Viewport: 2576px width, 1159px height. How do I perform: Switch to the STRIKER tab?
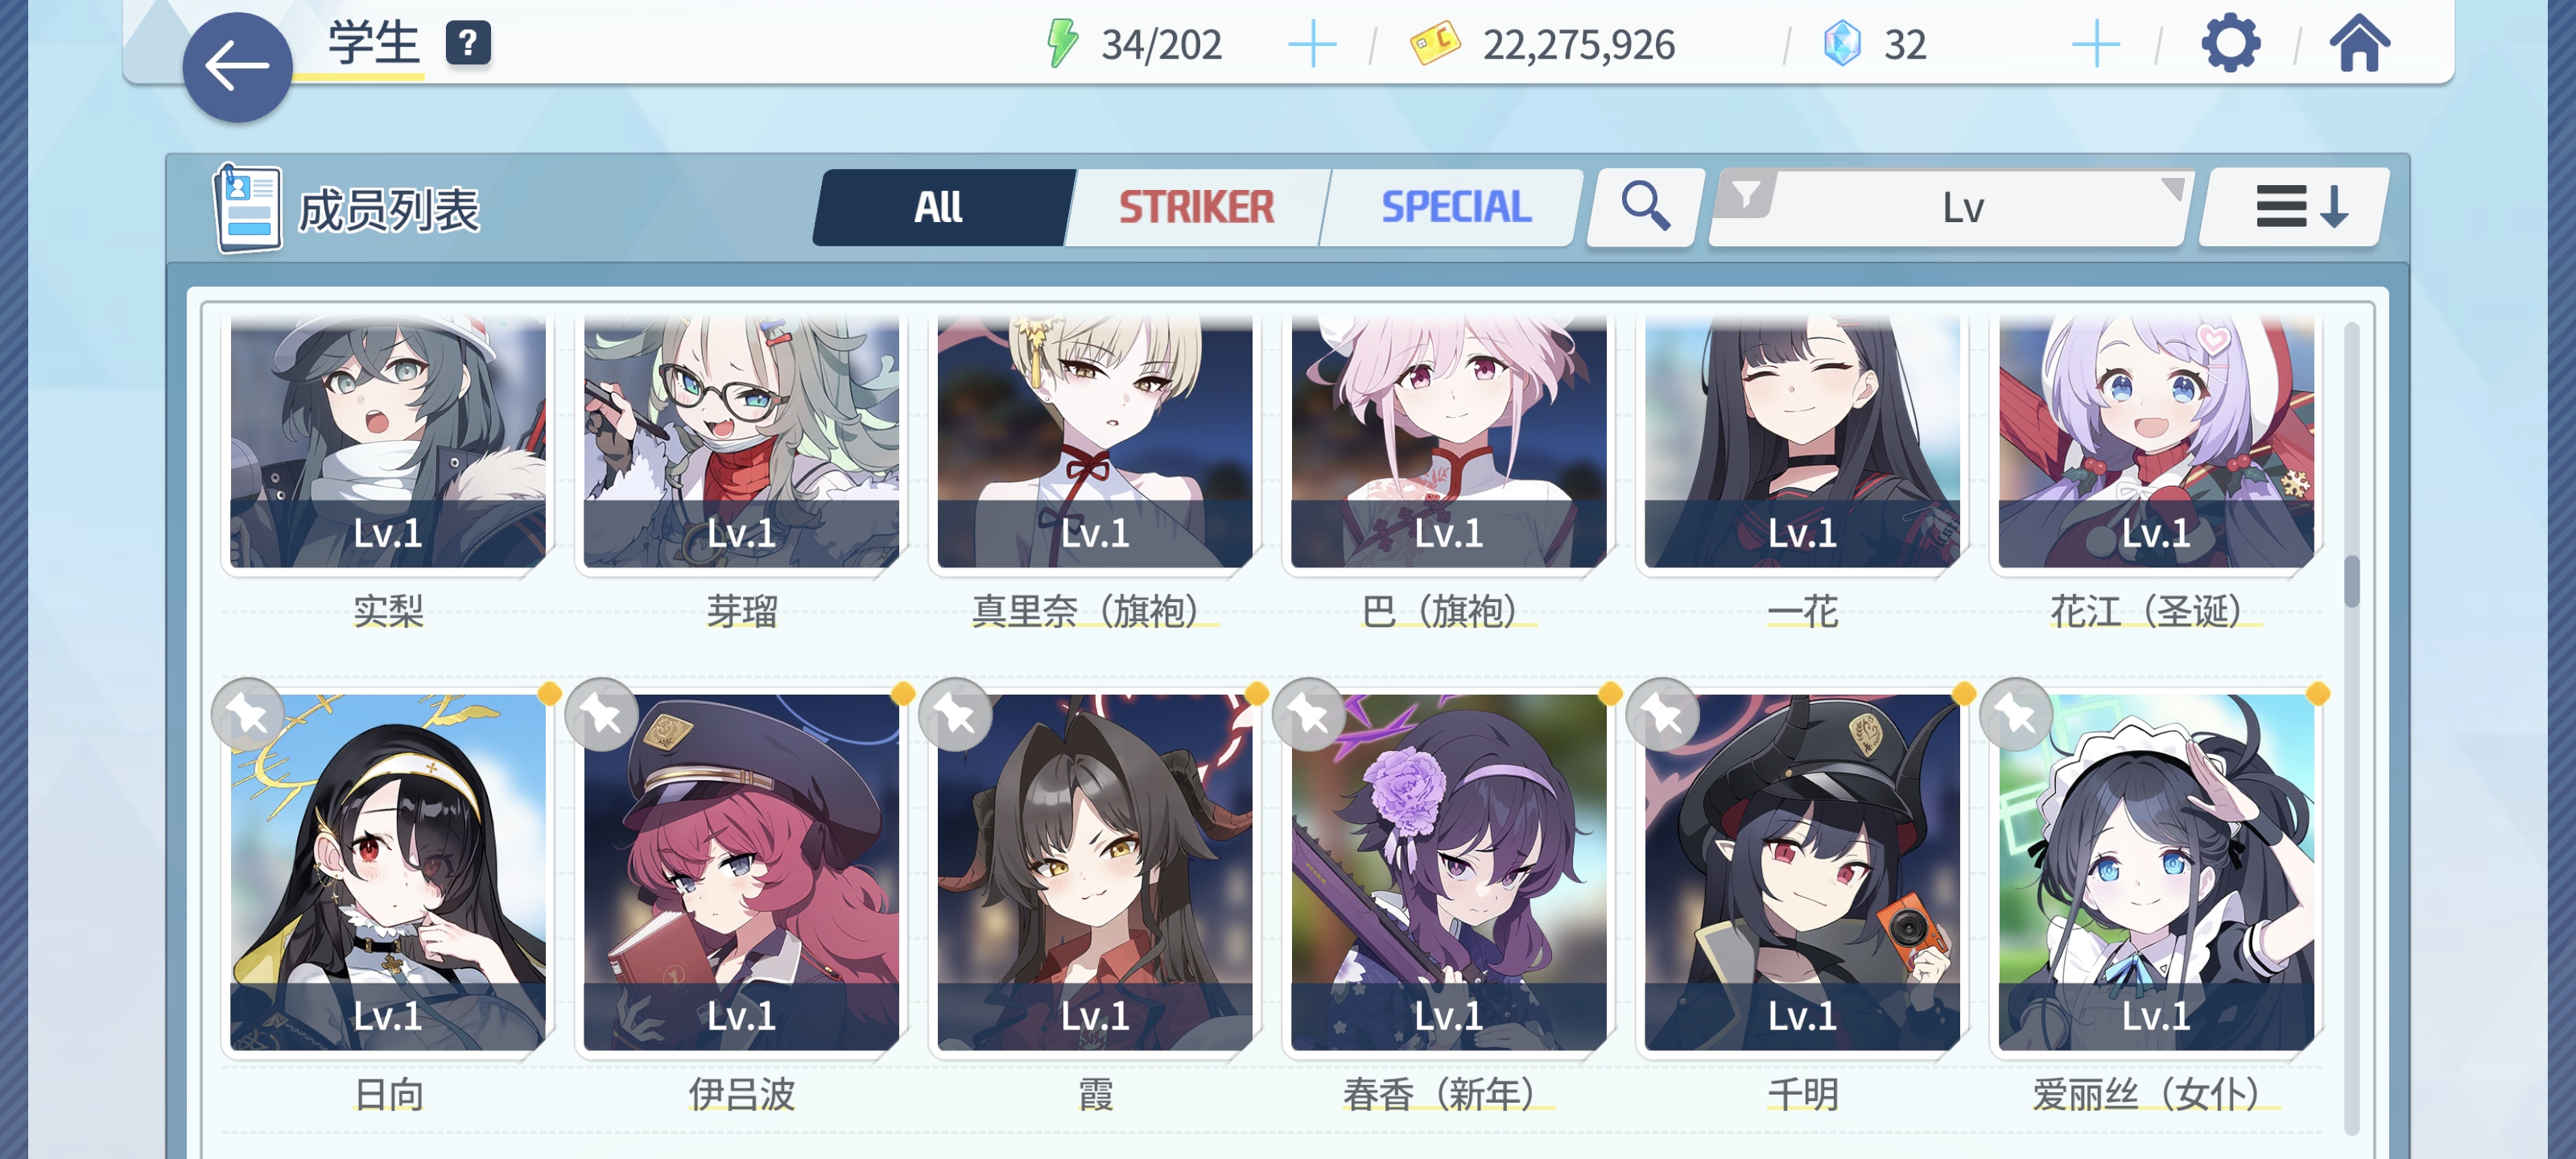click(1196, 207)
